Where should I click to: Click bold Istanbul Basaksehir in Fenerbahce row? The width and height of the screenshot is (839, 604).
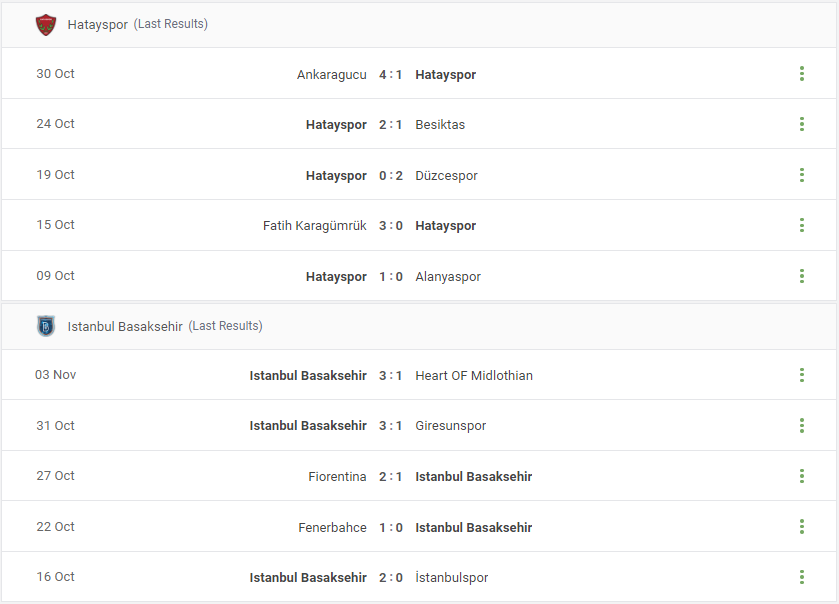(474, 527)
